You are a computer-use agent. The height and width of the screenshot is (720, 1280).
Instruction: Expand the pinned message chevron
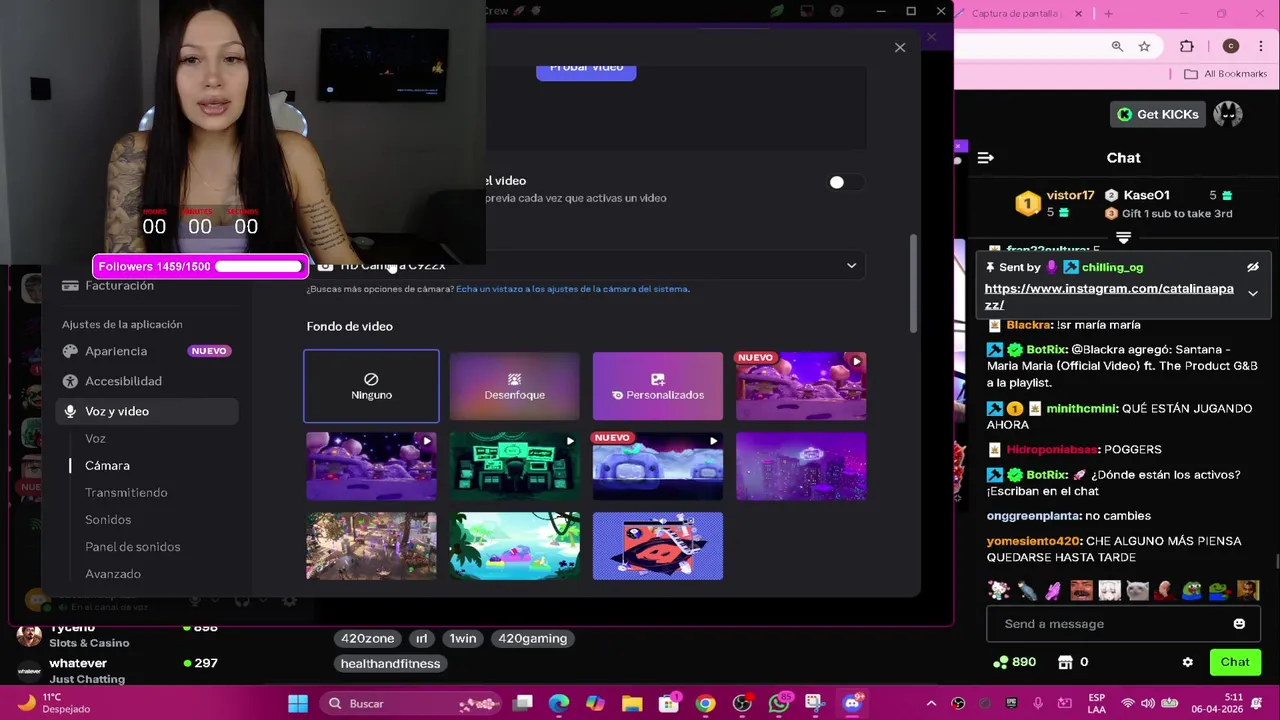pos(1253,293)
